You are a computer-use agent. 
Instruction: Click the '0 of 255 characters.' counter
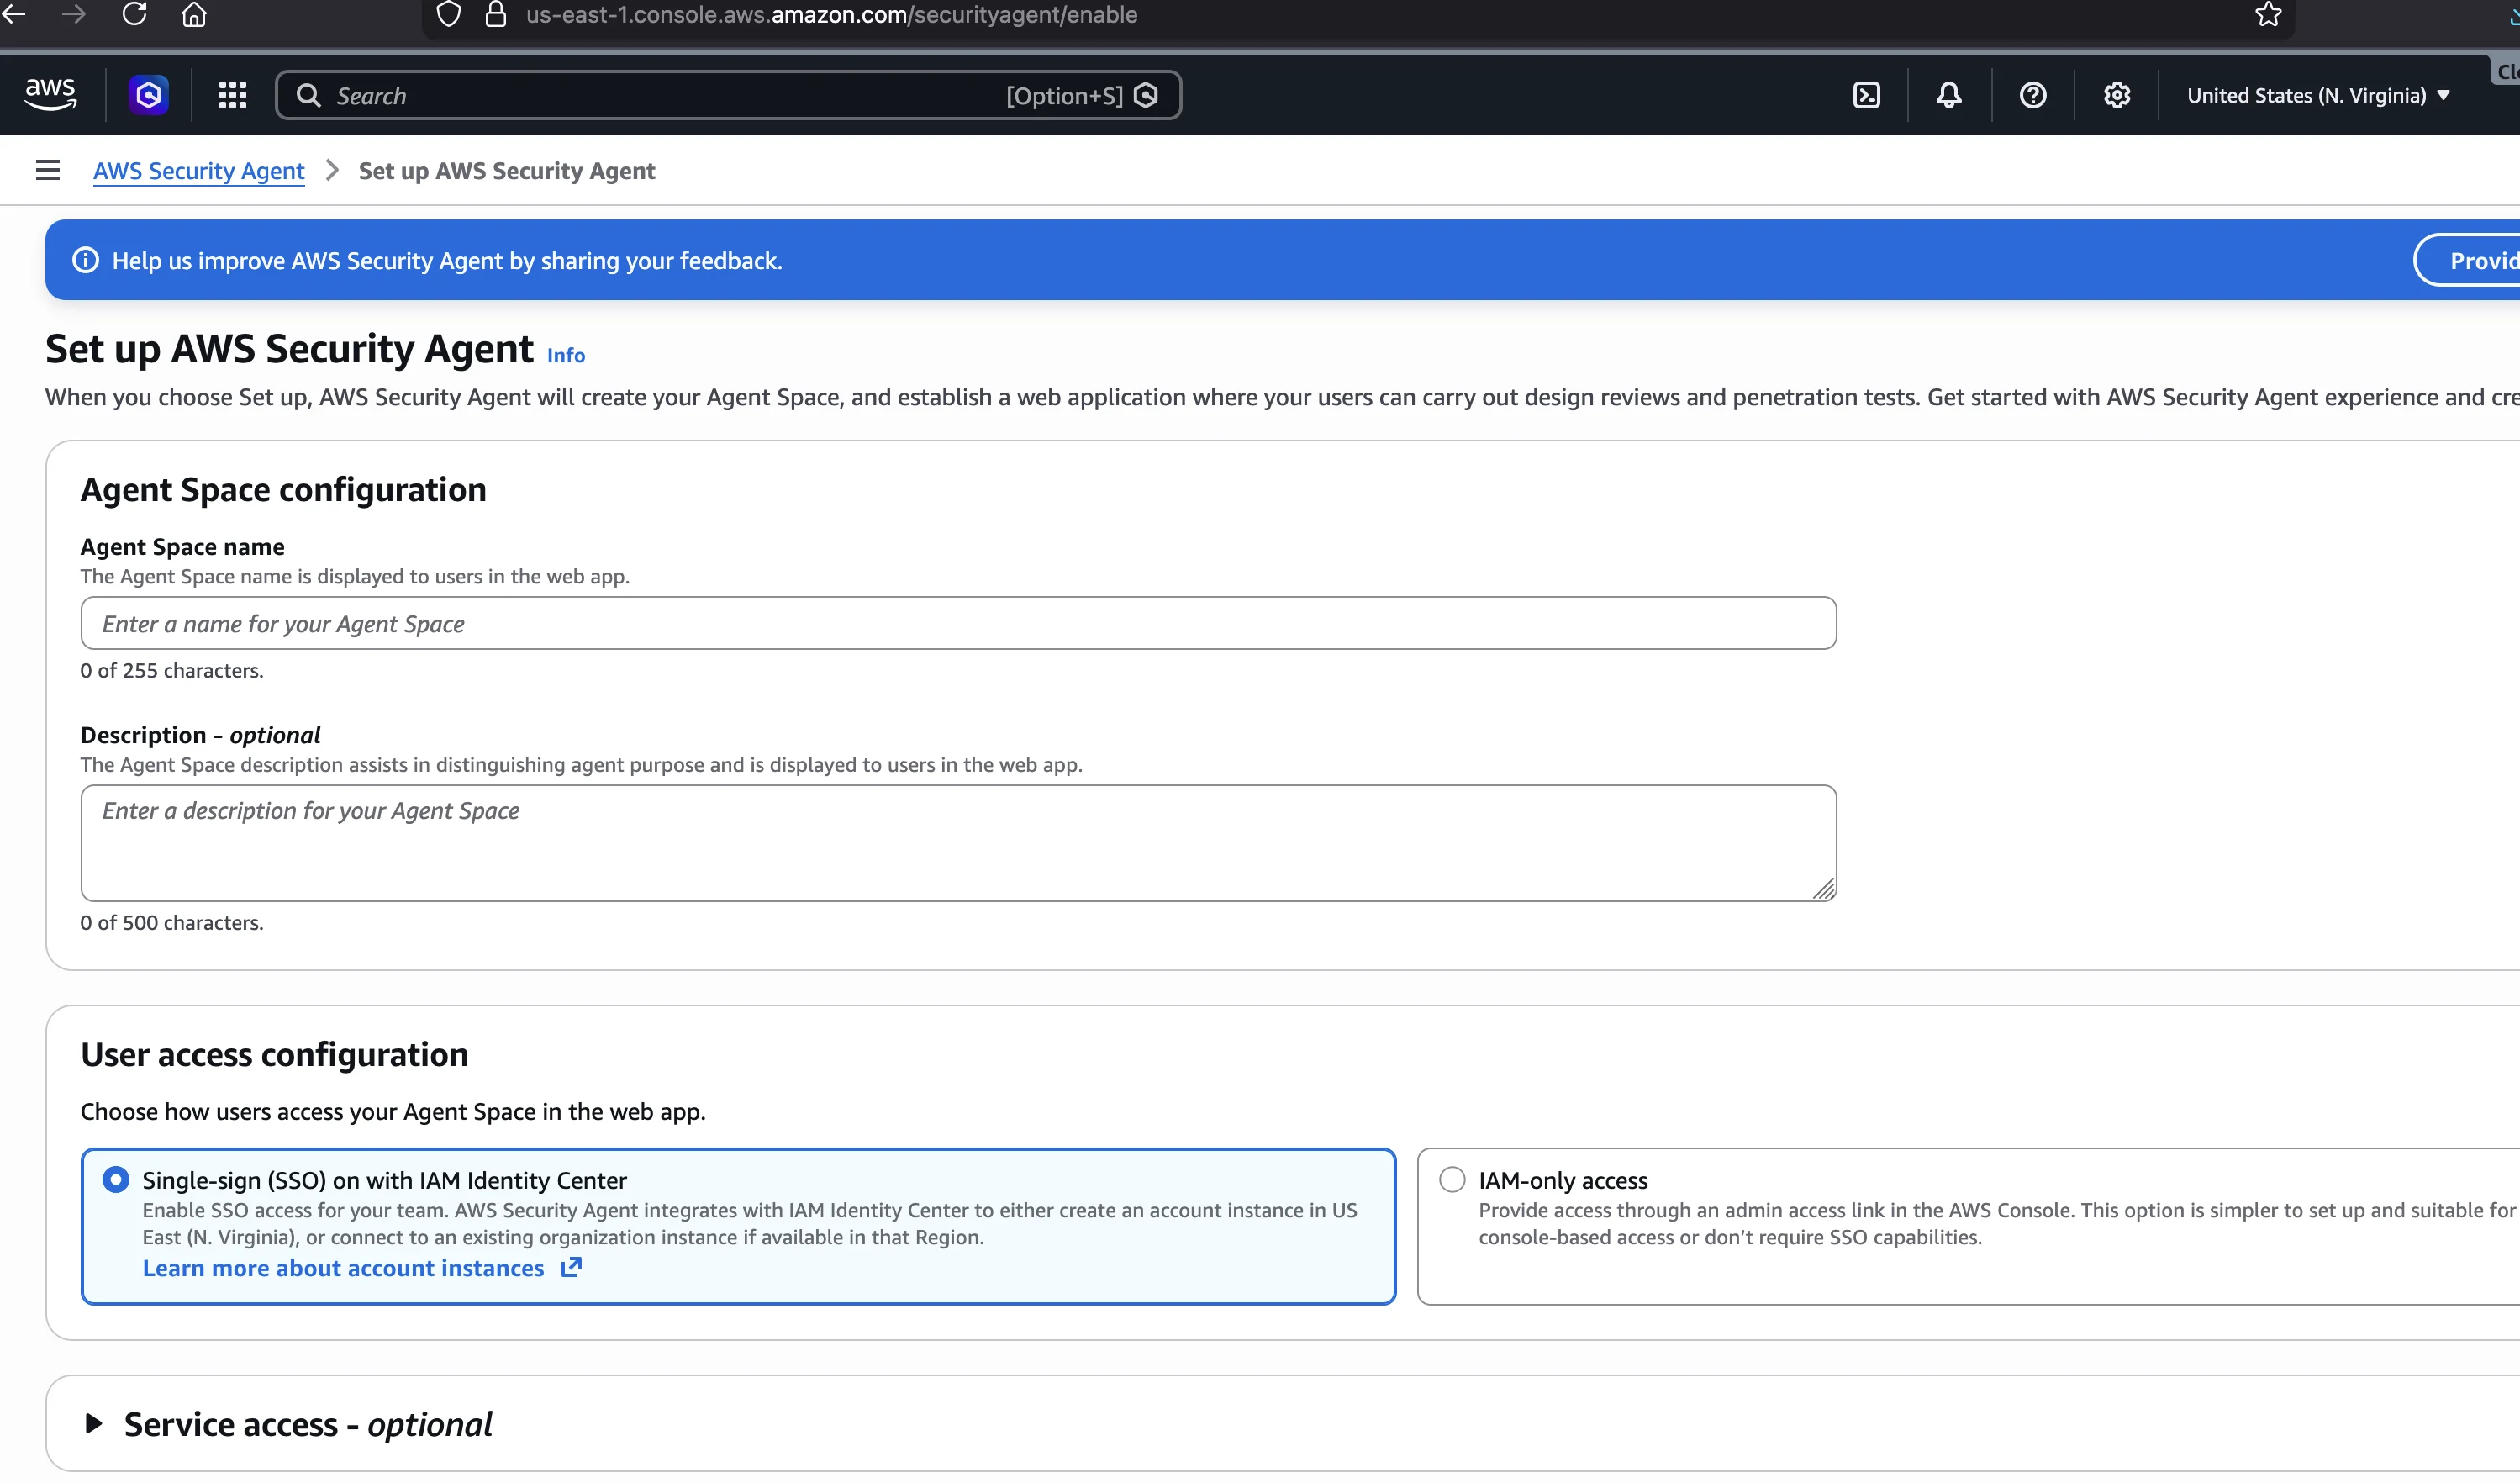pos(172,670)
